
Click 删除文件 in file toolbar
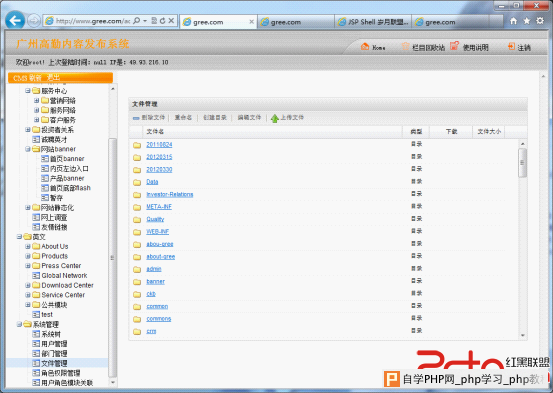point(153,117)
